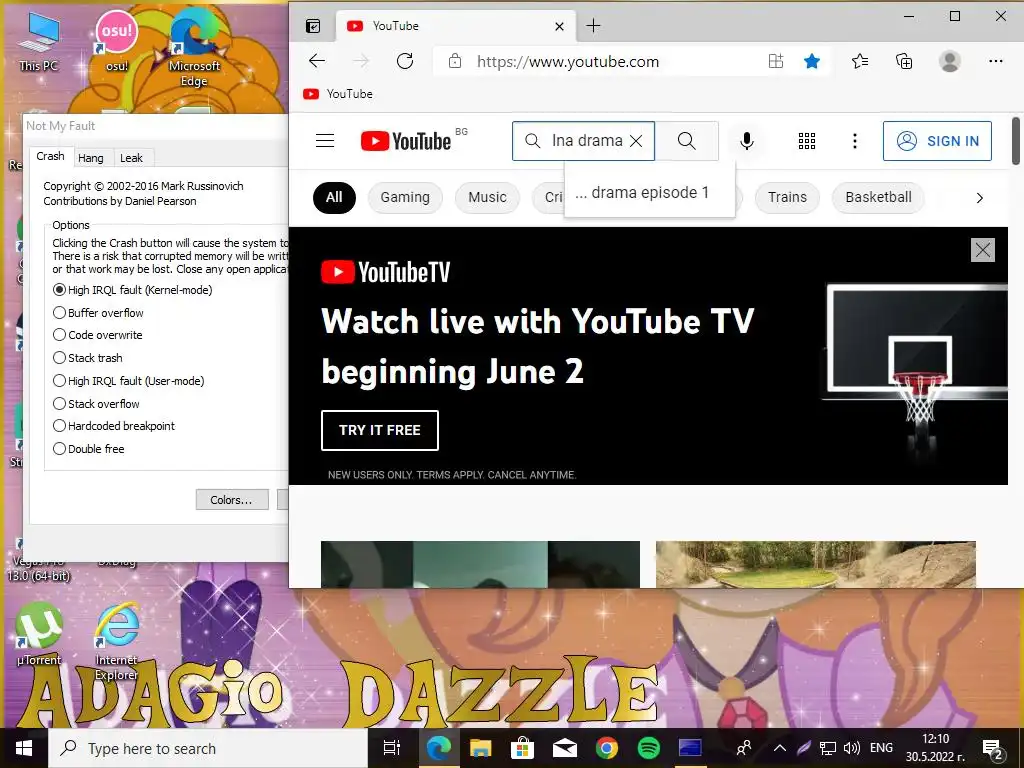The width and height of the screenshot is (1024, 768).
Task: Open the clock showing 12:10 in taskbar
Action: (x=935, y=748)
